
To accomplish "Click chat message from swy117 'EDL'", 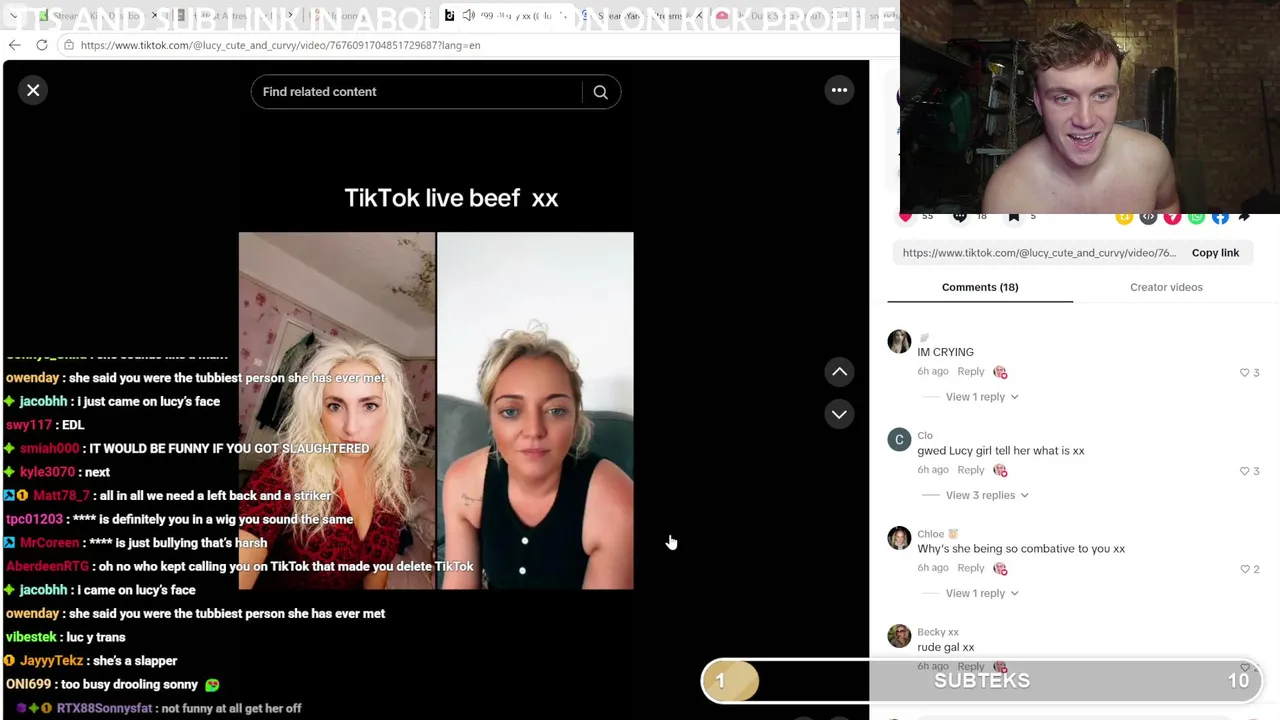I will pyautogui.click(x=45, y=425).
